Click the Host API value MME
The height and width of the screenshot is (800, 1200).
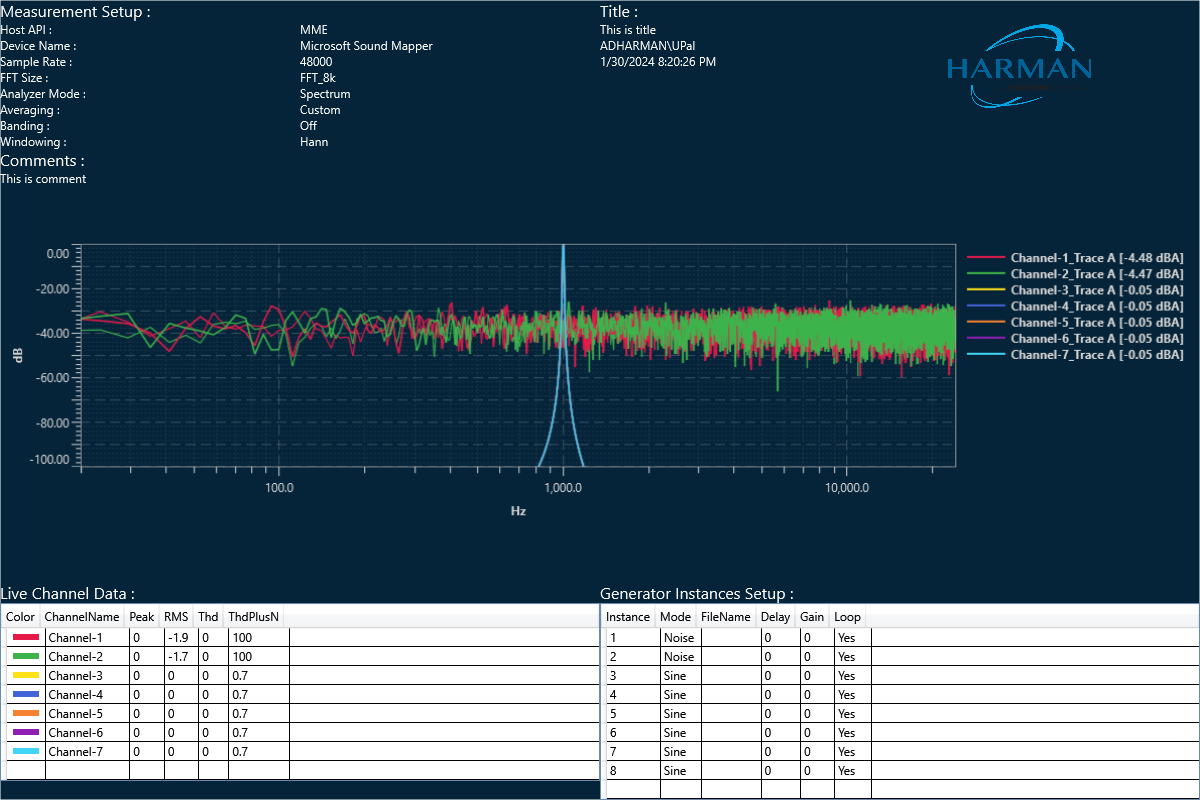coord(314,30)
